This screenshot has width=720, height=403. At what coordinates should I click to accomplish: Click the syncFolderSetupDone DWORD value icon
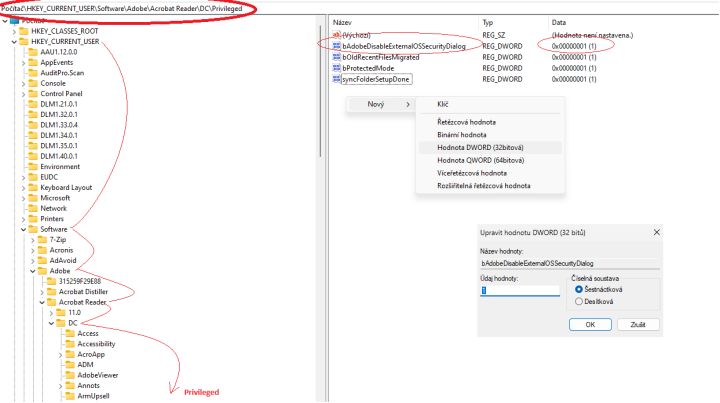coord(337,79)
